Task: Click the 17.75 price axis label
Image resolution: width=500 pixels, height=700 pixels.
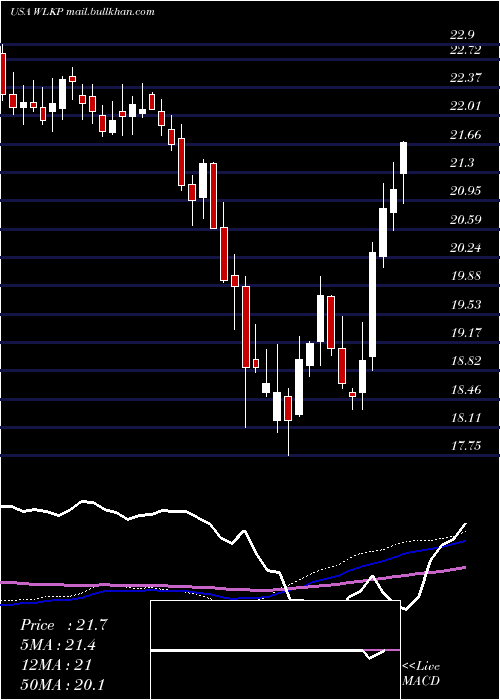Action: [466, 446]
